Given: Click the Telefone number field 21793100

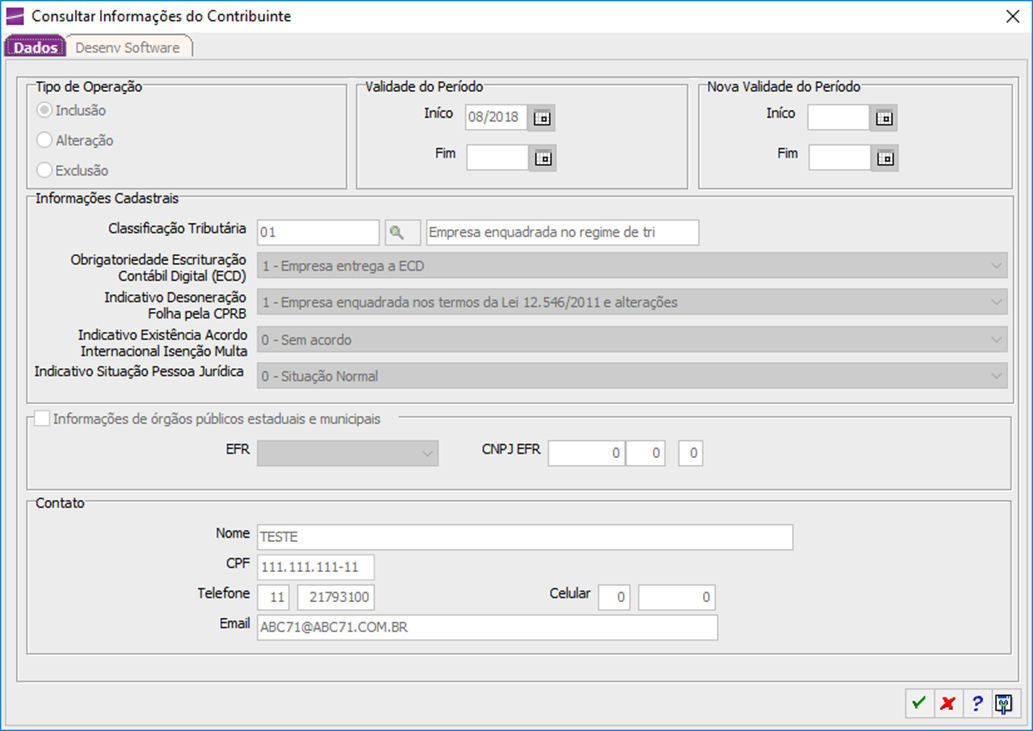Looking at the screenshot, I should (336, 597).
